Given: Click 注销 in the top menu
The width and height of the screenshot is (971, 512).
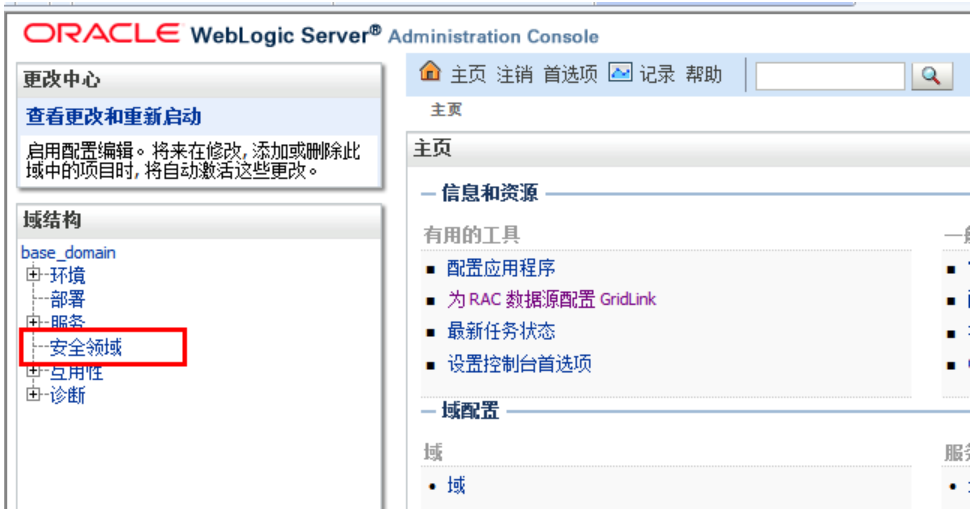Looking at the screenshot, I should [x=515, y=74].
